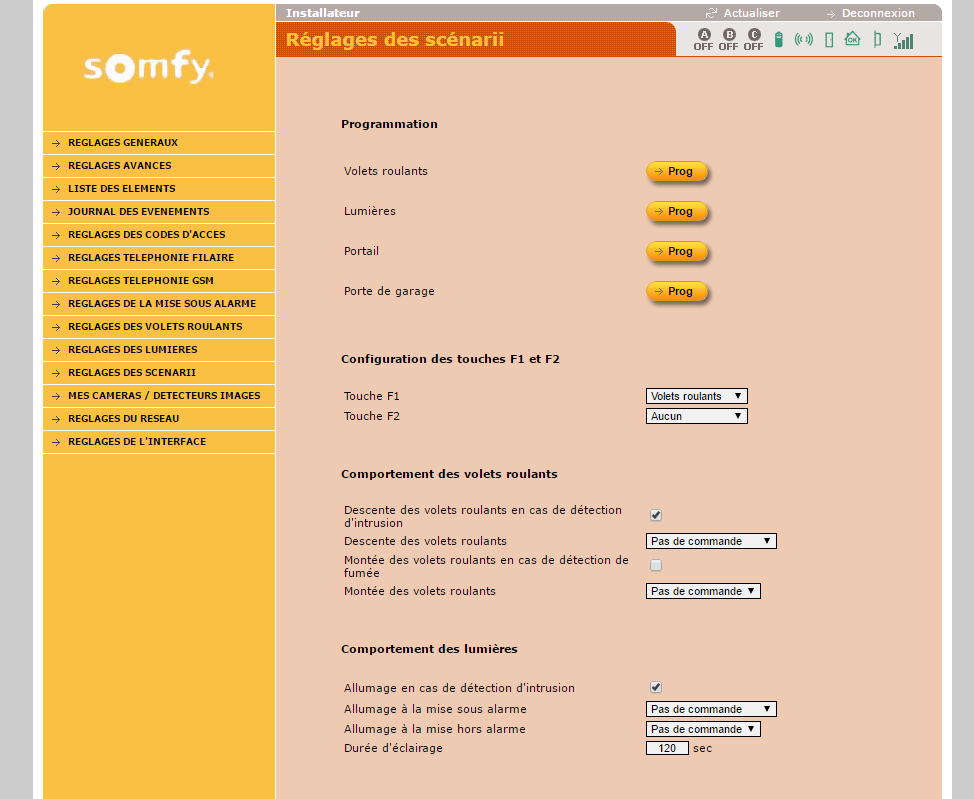Click the arrow icon beside Deconnexion
Viewport: 974px width, 799px height.
tap(831, 14)
